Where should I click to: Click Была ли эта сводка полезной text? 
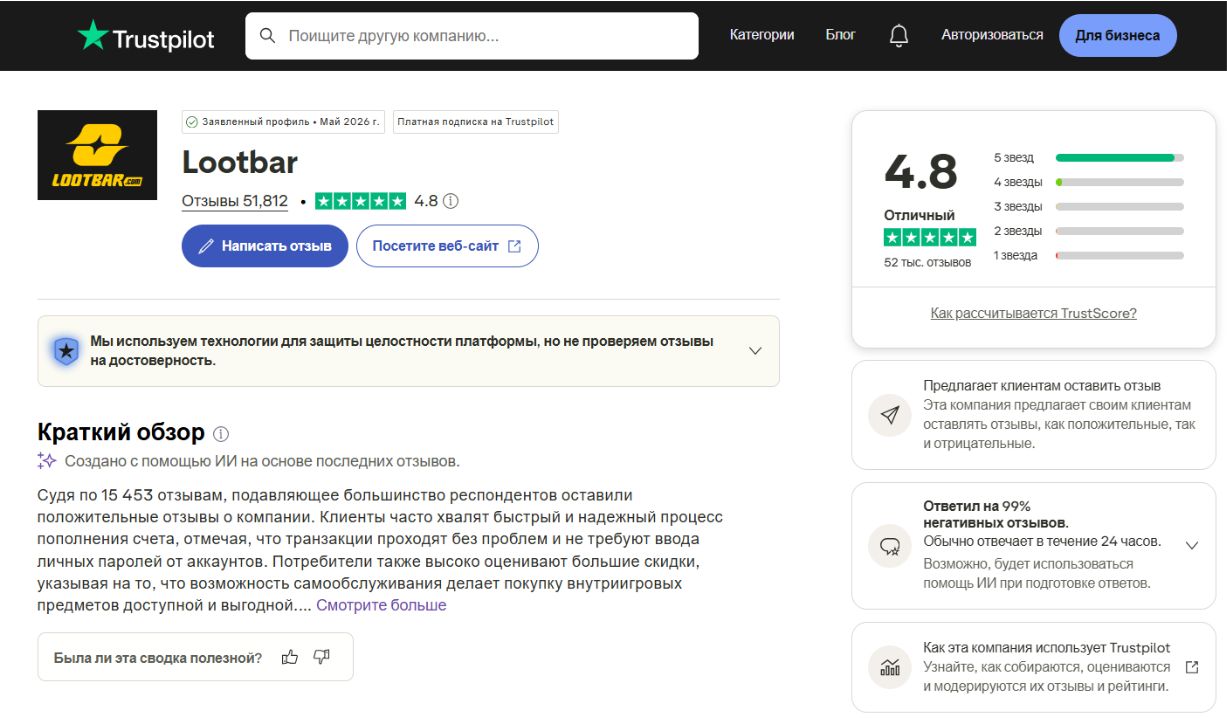click(x=158, y=657)
